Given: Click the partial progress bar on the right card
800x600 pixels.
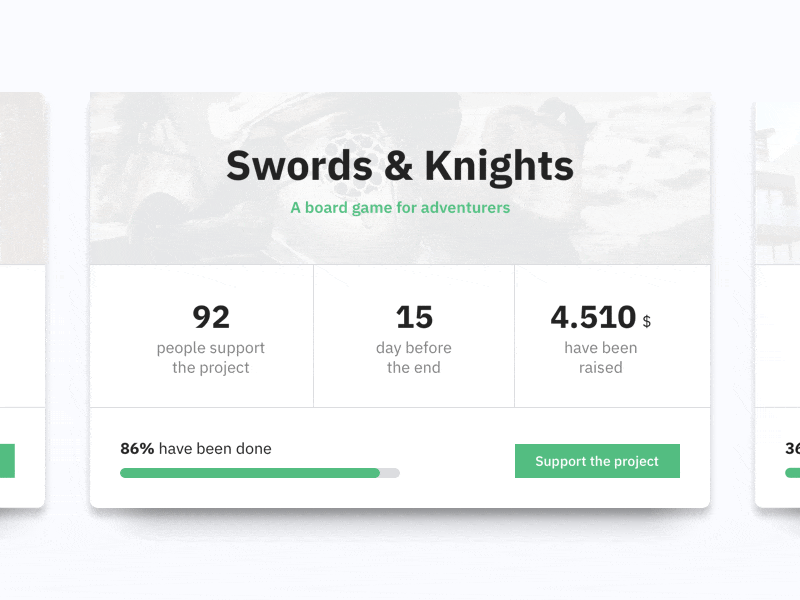Looking at the screenshot, I should tap(792, 473).
